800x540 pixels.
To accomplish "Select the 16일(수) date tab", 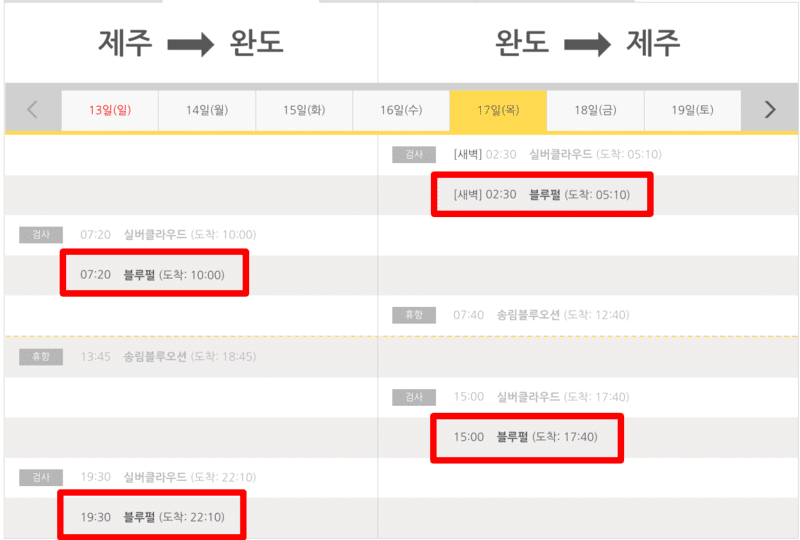I will click(401, 110).
